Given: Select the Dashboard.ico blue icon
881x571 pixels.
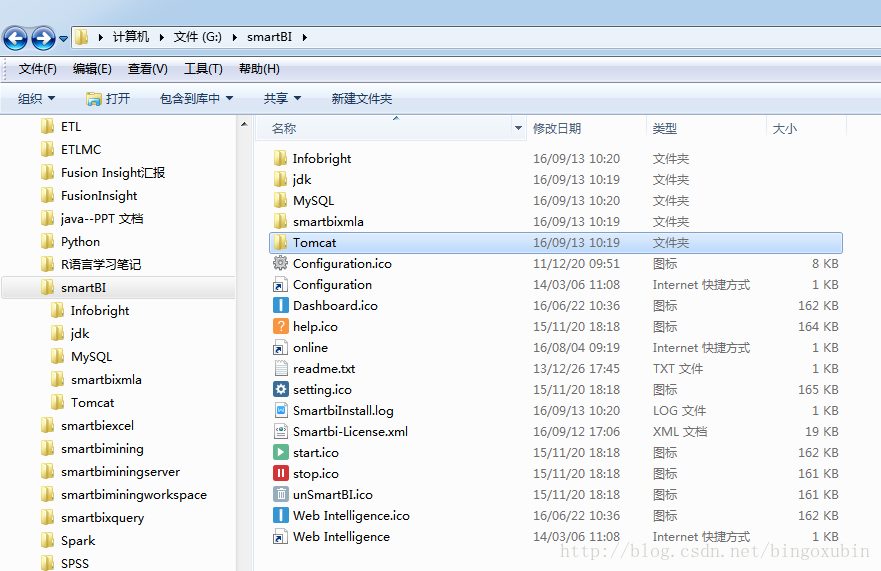Looking at the screenshot, I should pos(280,306).
